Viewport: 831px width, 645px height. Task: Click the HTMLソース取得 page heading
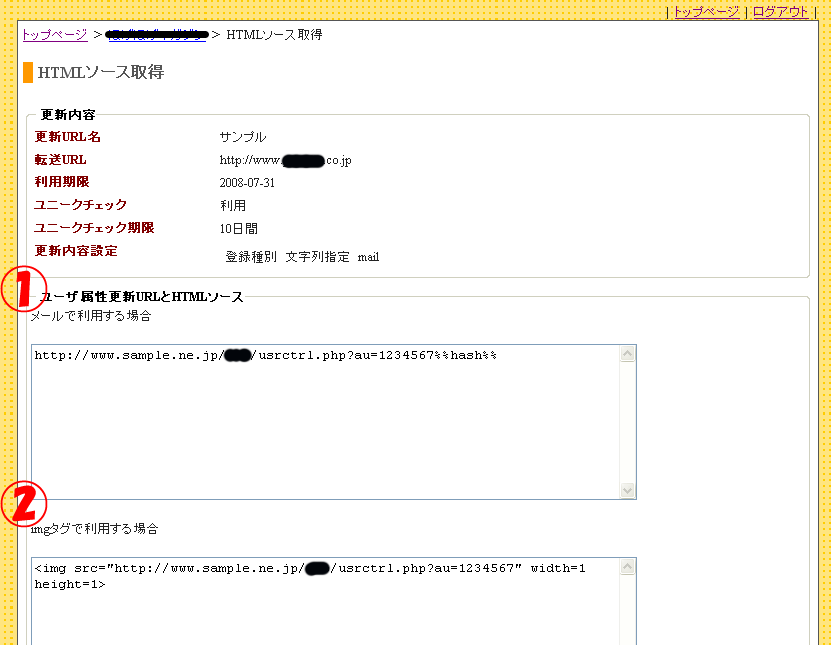pyautogui.click(x=101, y=72)
